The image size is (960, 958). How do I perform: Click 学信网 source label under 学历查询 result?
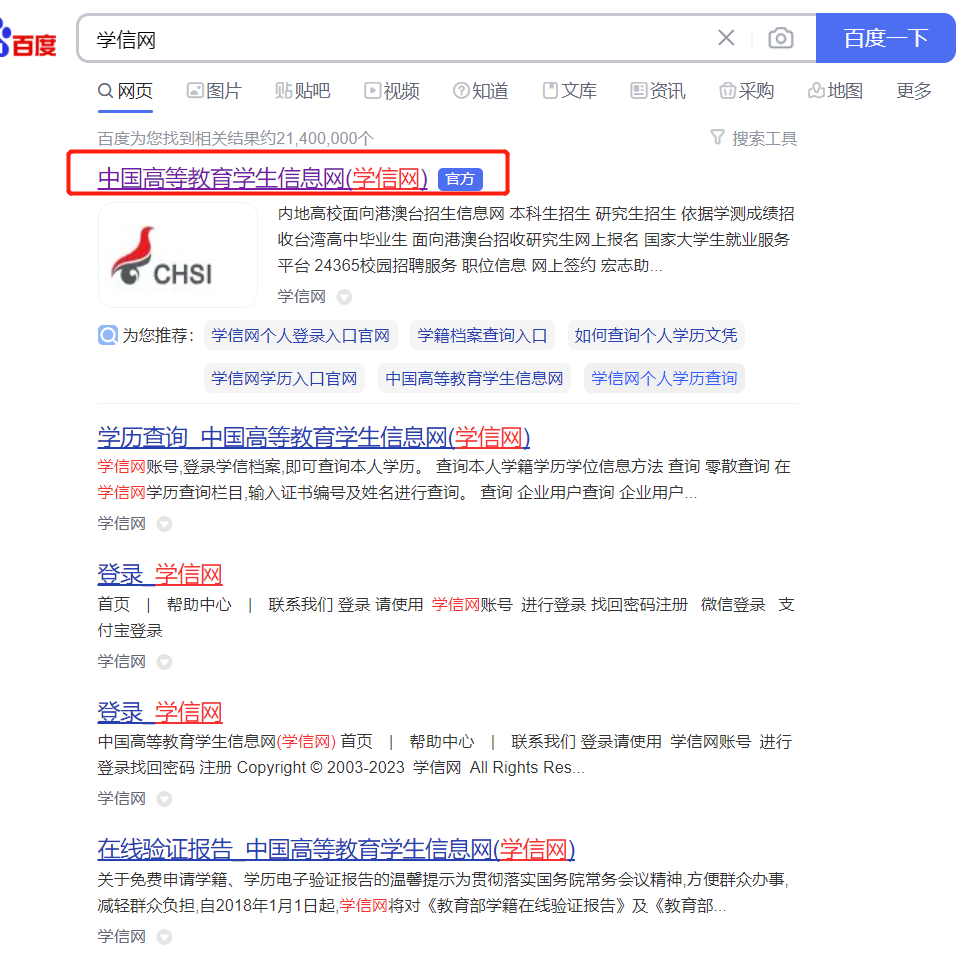(121, 523)
